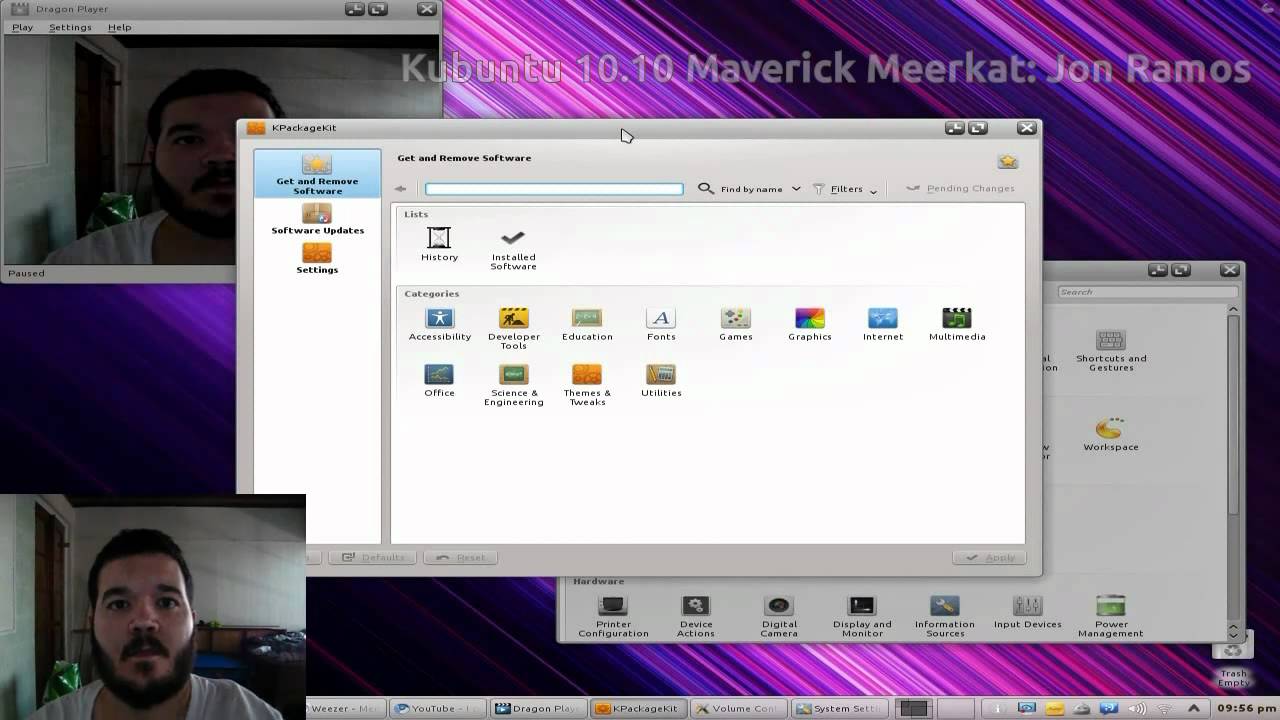
Task: Open the Science & Engineering category
Action: [x=514, y=385]
